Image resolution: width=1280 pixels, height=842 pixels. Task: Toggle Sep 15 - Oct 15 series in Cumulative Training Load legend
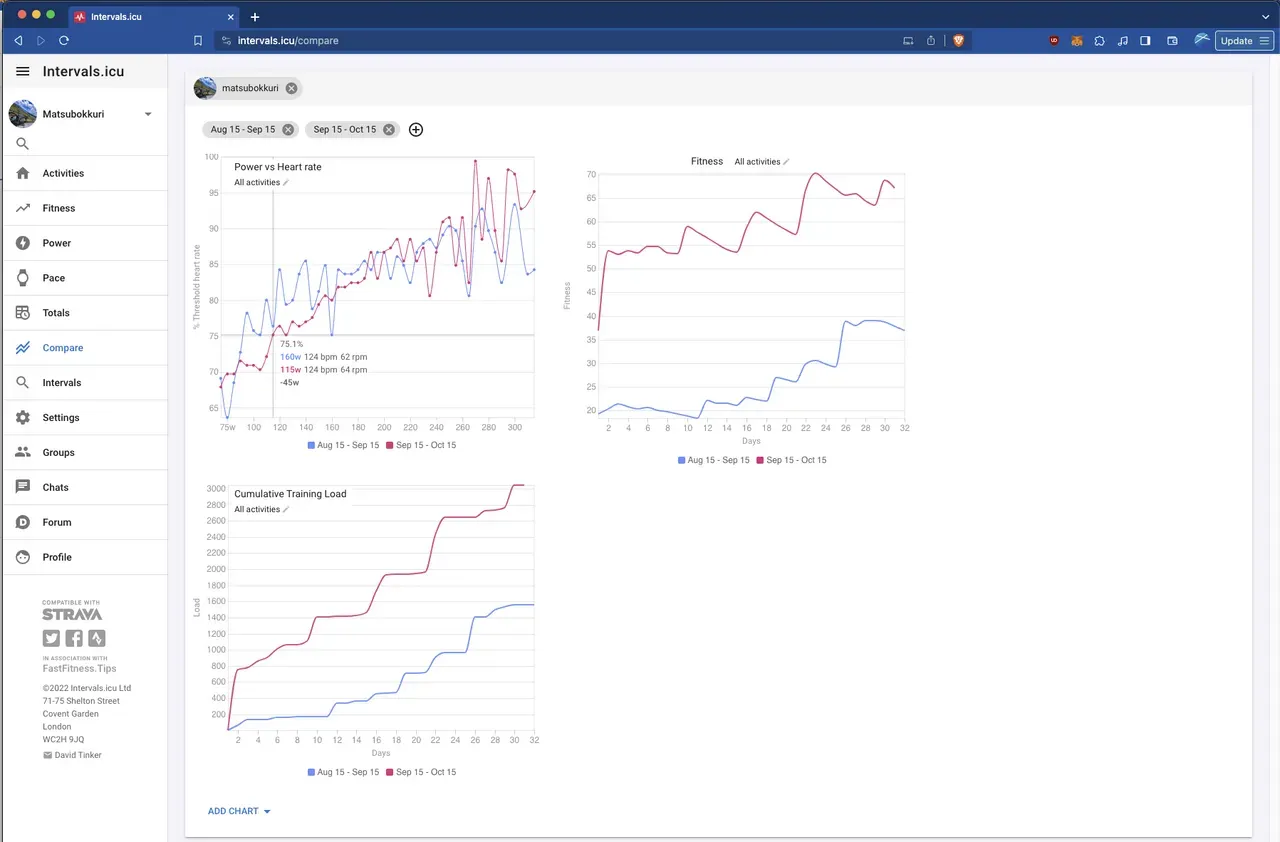[x=422, y=772]
